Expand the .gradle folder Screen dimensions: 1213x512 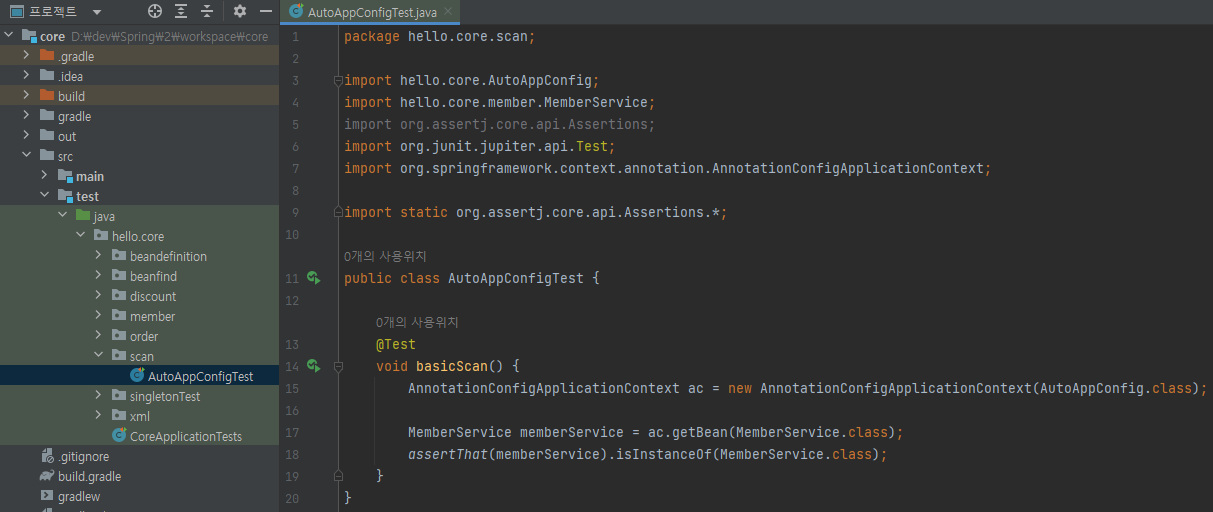tap(27, 56)
